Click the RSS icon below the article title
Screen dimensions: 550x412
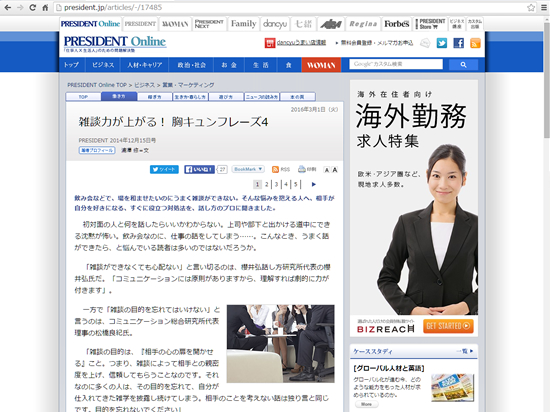click(x=281, y=169)
